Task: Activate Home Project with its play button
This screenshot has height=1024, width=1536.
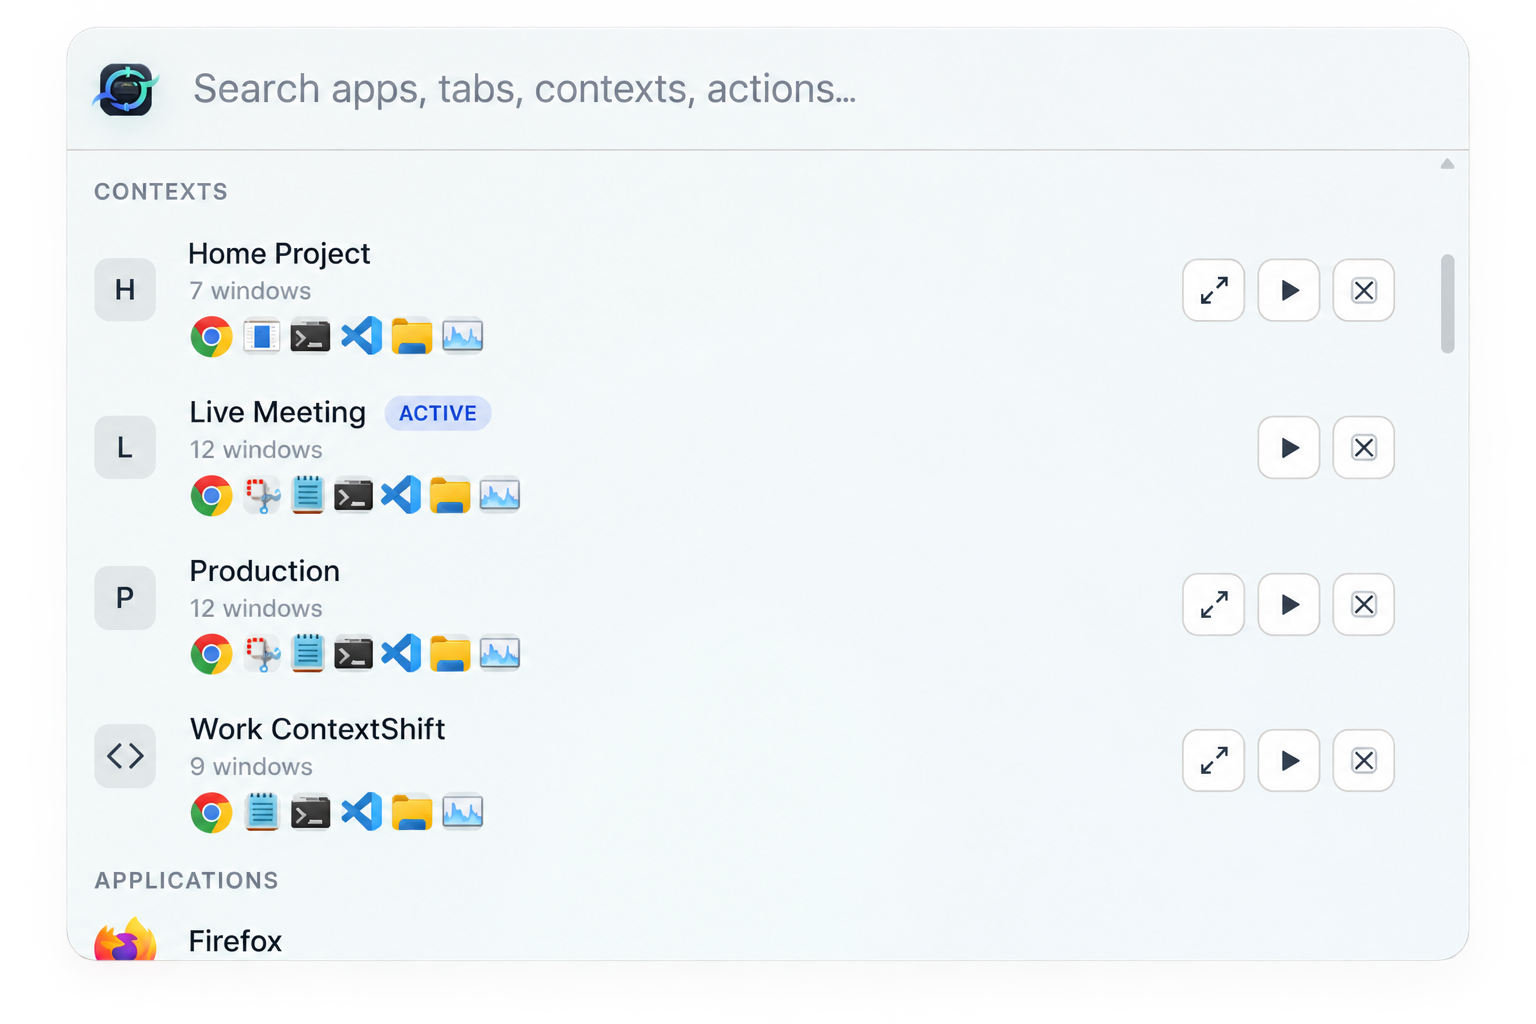Action: tap(1288, 291)
